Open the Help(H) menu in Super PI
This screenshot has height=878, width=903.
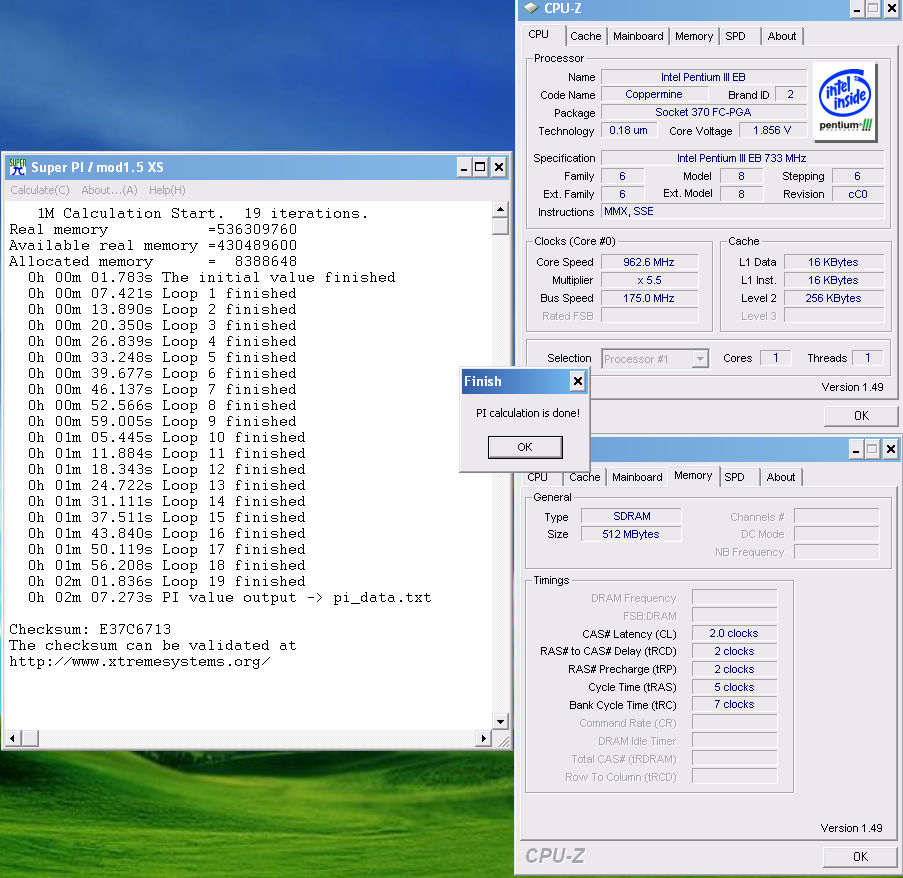coord(167,190)
